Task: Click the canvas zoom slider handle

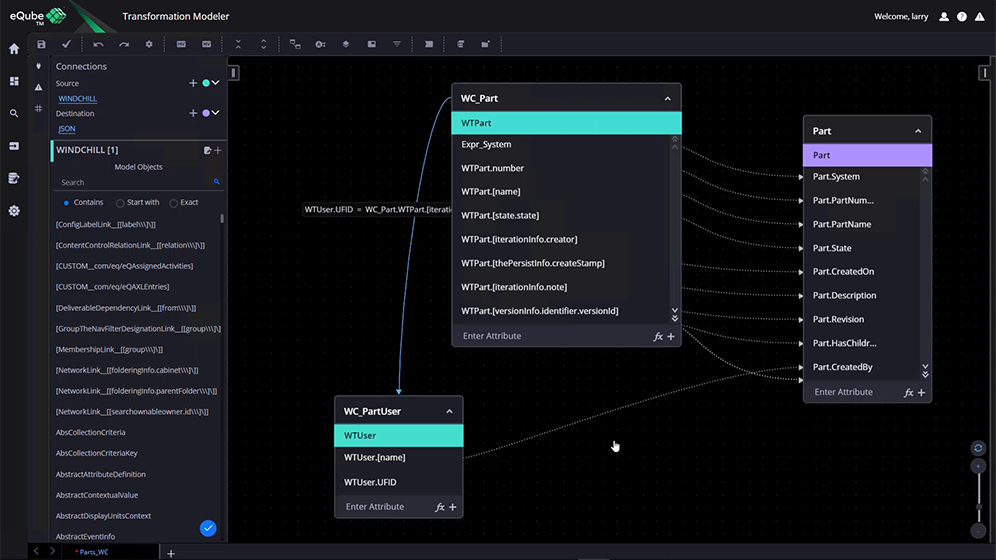Action: click(979, 507)
